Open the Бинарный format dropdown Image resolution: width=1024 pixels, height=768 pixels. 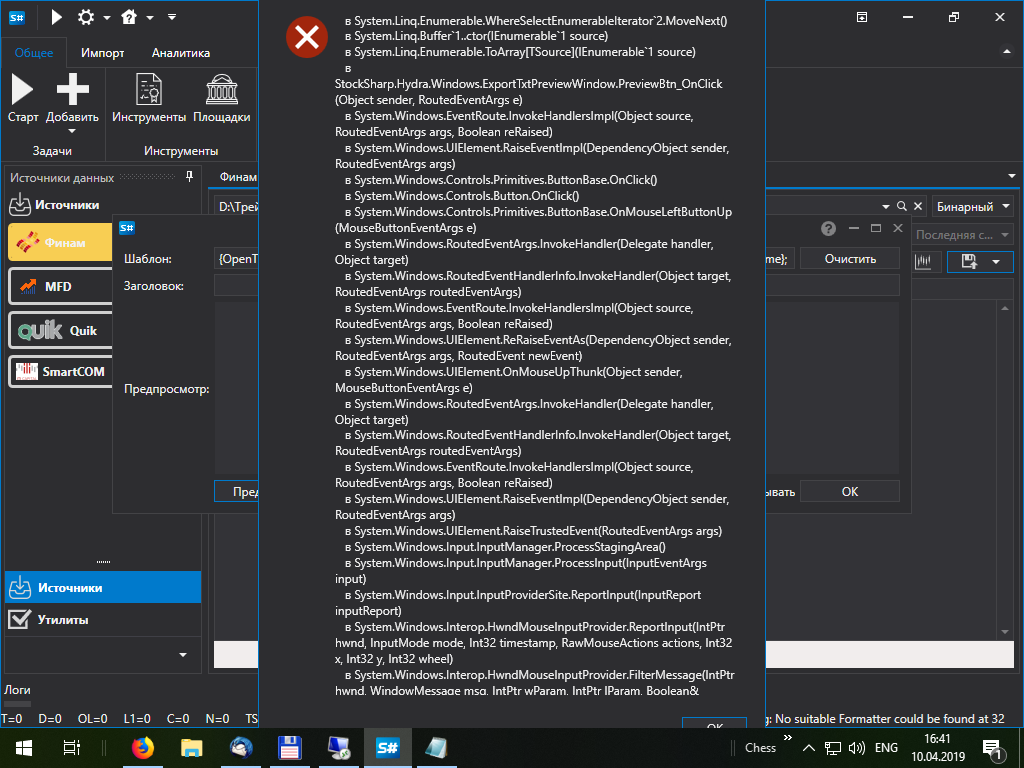pos(973,206)
